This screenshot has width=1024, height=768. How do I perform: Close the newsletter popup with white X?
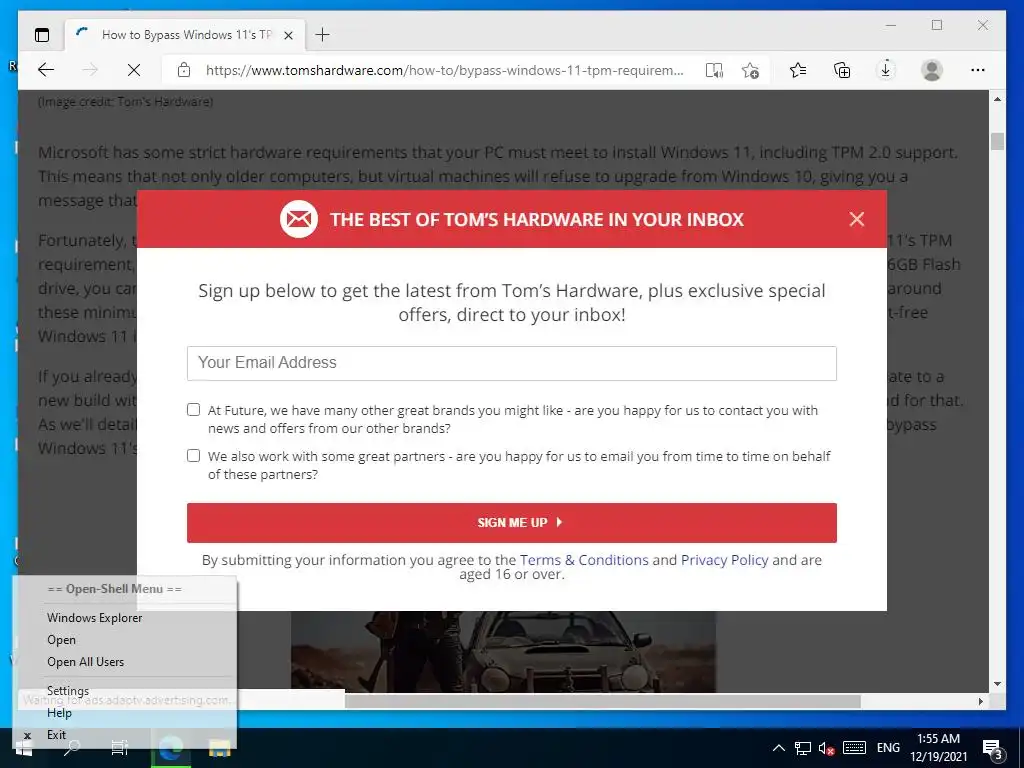click(857, 219)
